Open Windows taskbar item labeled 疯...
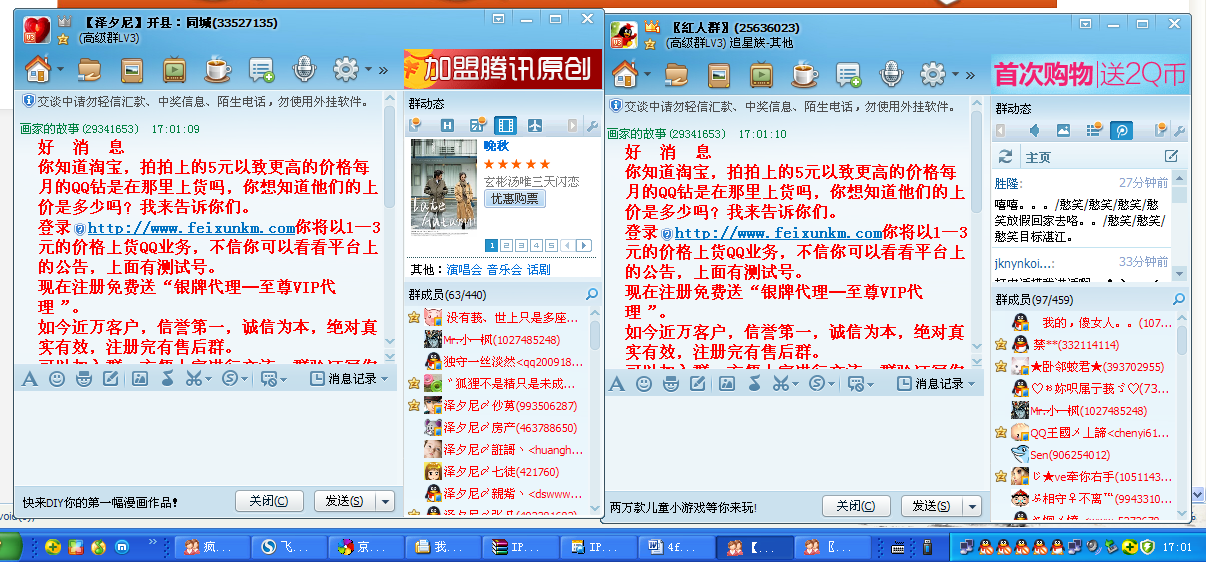Viewport: 1206px width, 562px height. [x=209, y=547]
